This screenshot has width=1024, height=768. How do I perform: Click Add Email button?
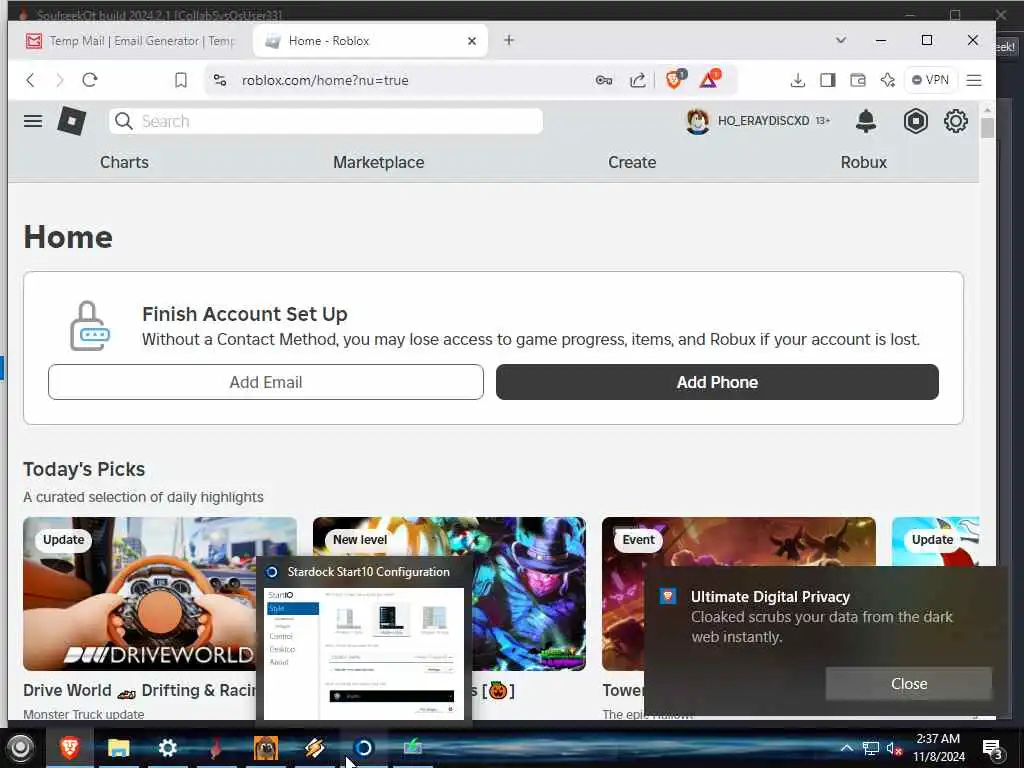point(266,382)
